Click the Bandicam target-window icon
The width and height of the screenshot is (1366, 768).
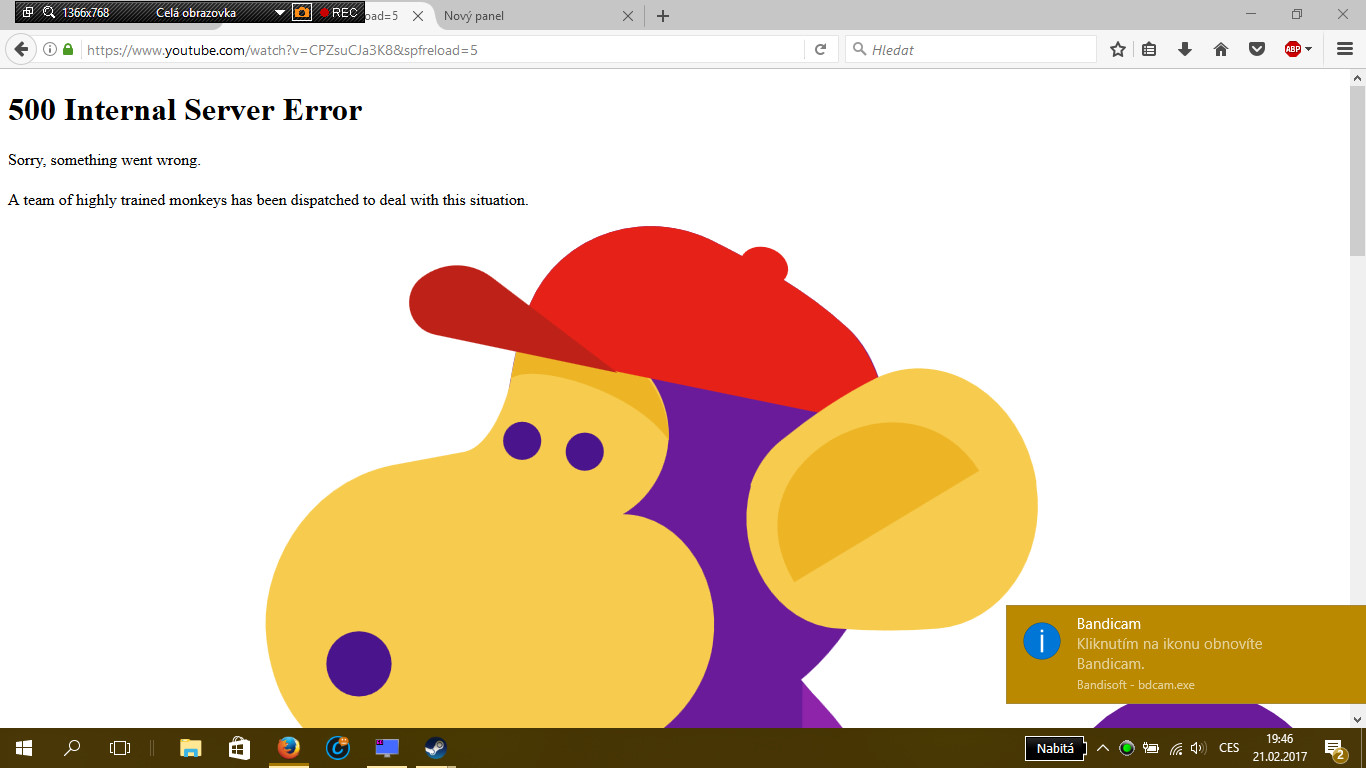[28, 13]
